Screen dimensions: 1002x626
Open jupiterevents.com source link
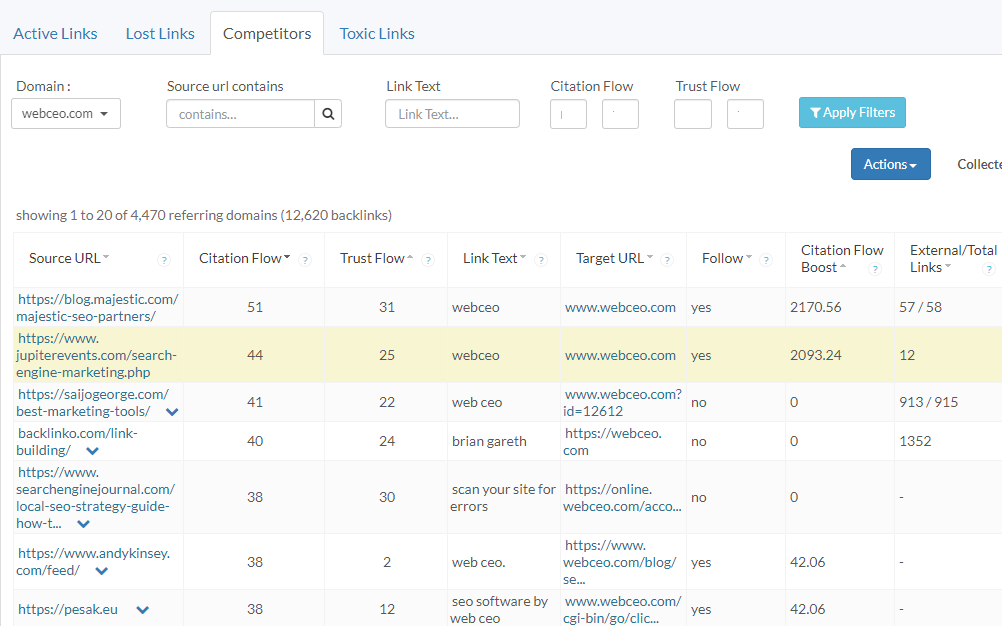(96, 355)
